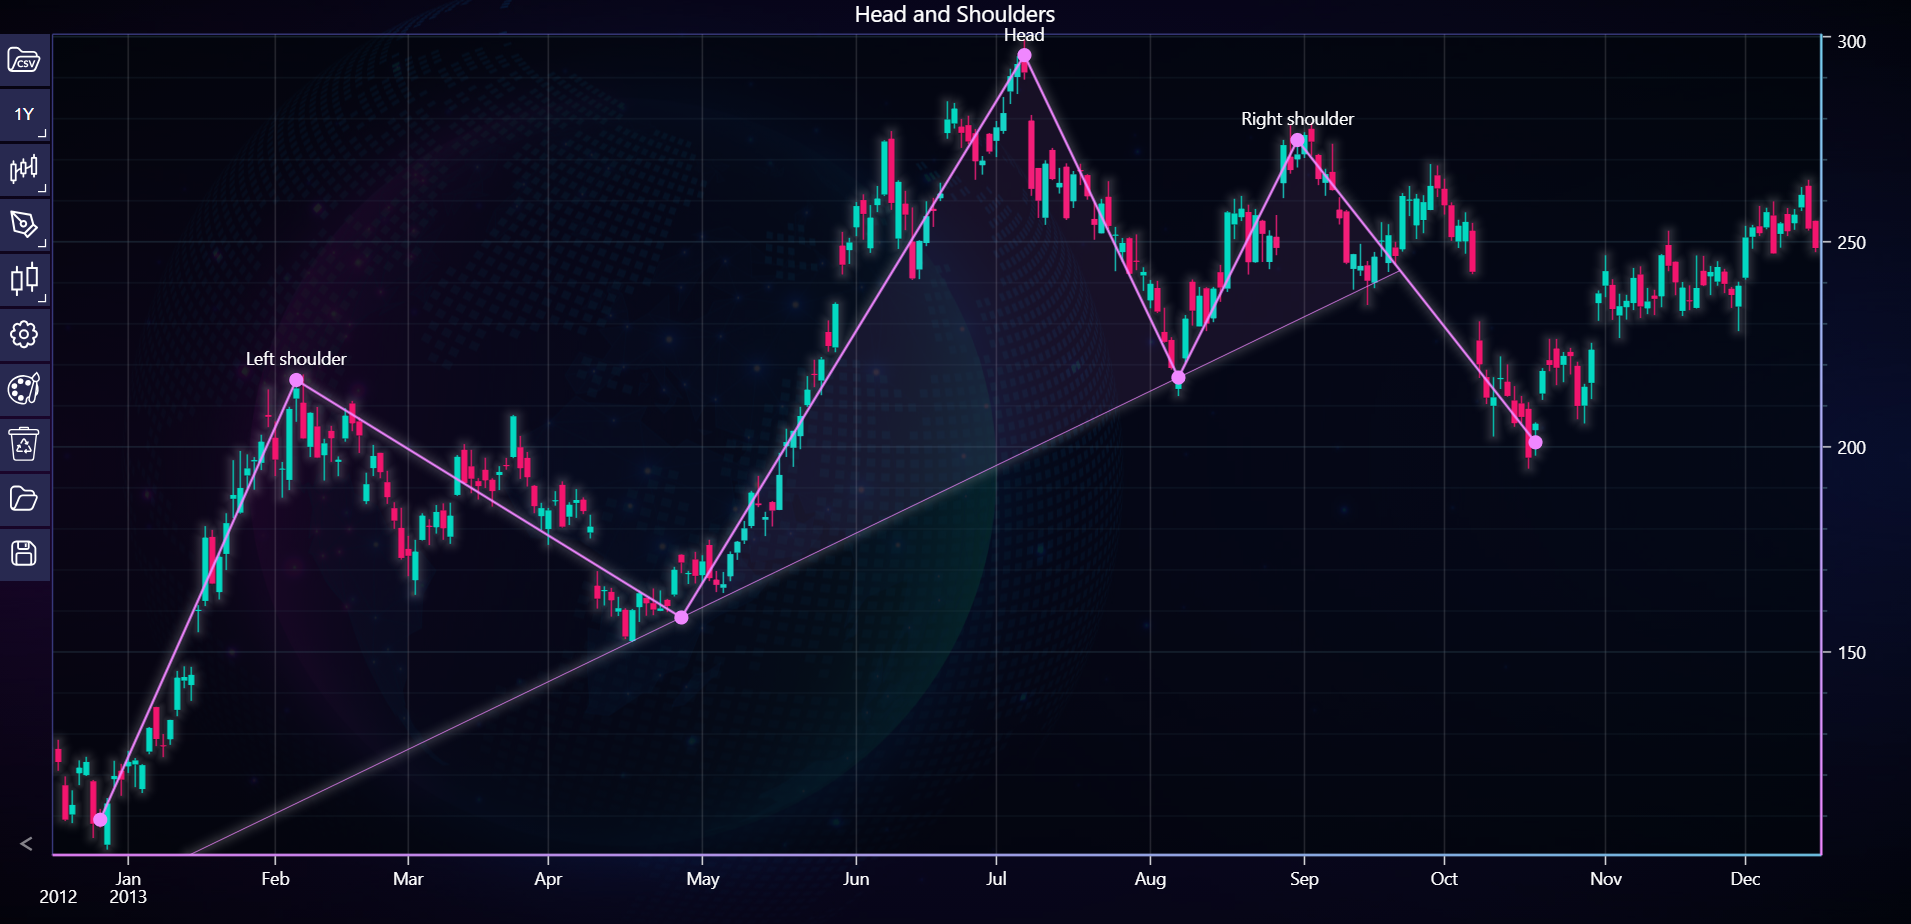The height and width of the screenshot is (924, 1911).
Task: Click the 'Jul' date axis label
Action: 996,879
